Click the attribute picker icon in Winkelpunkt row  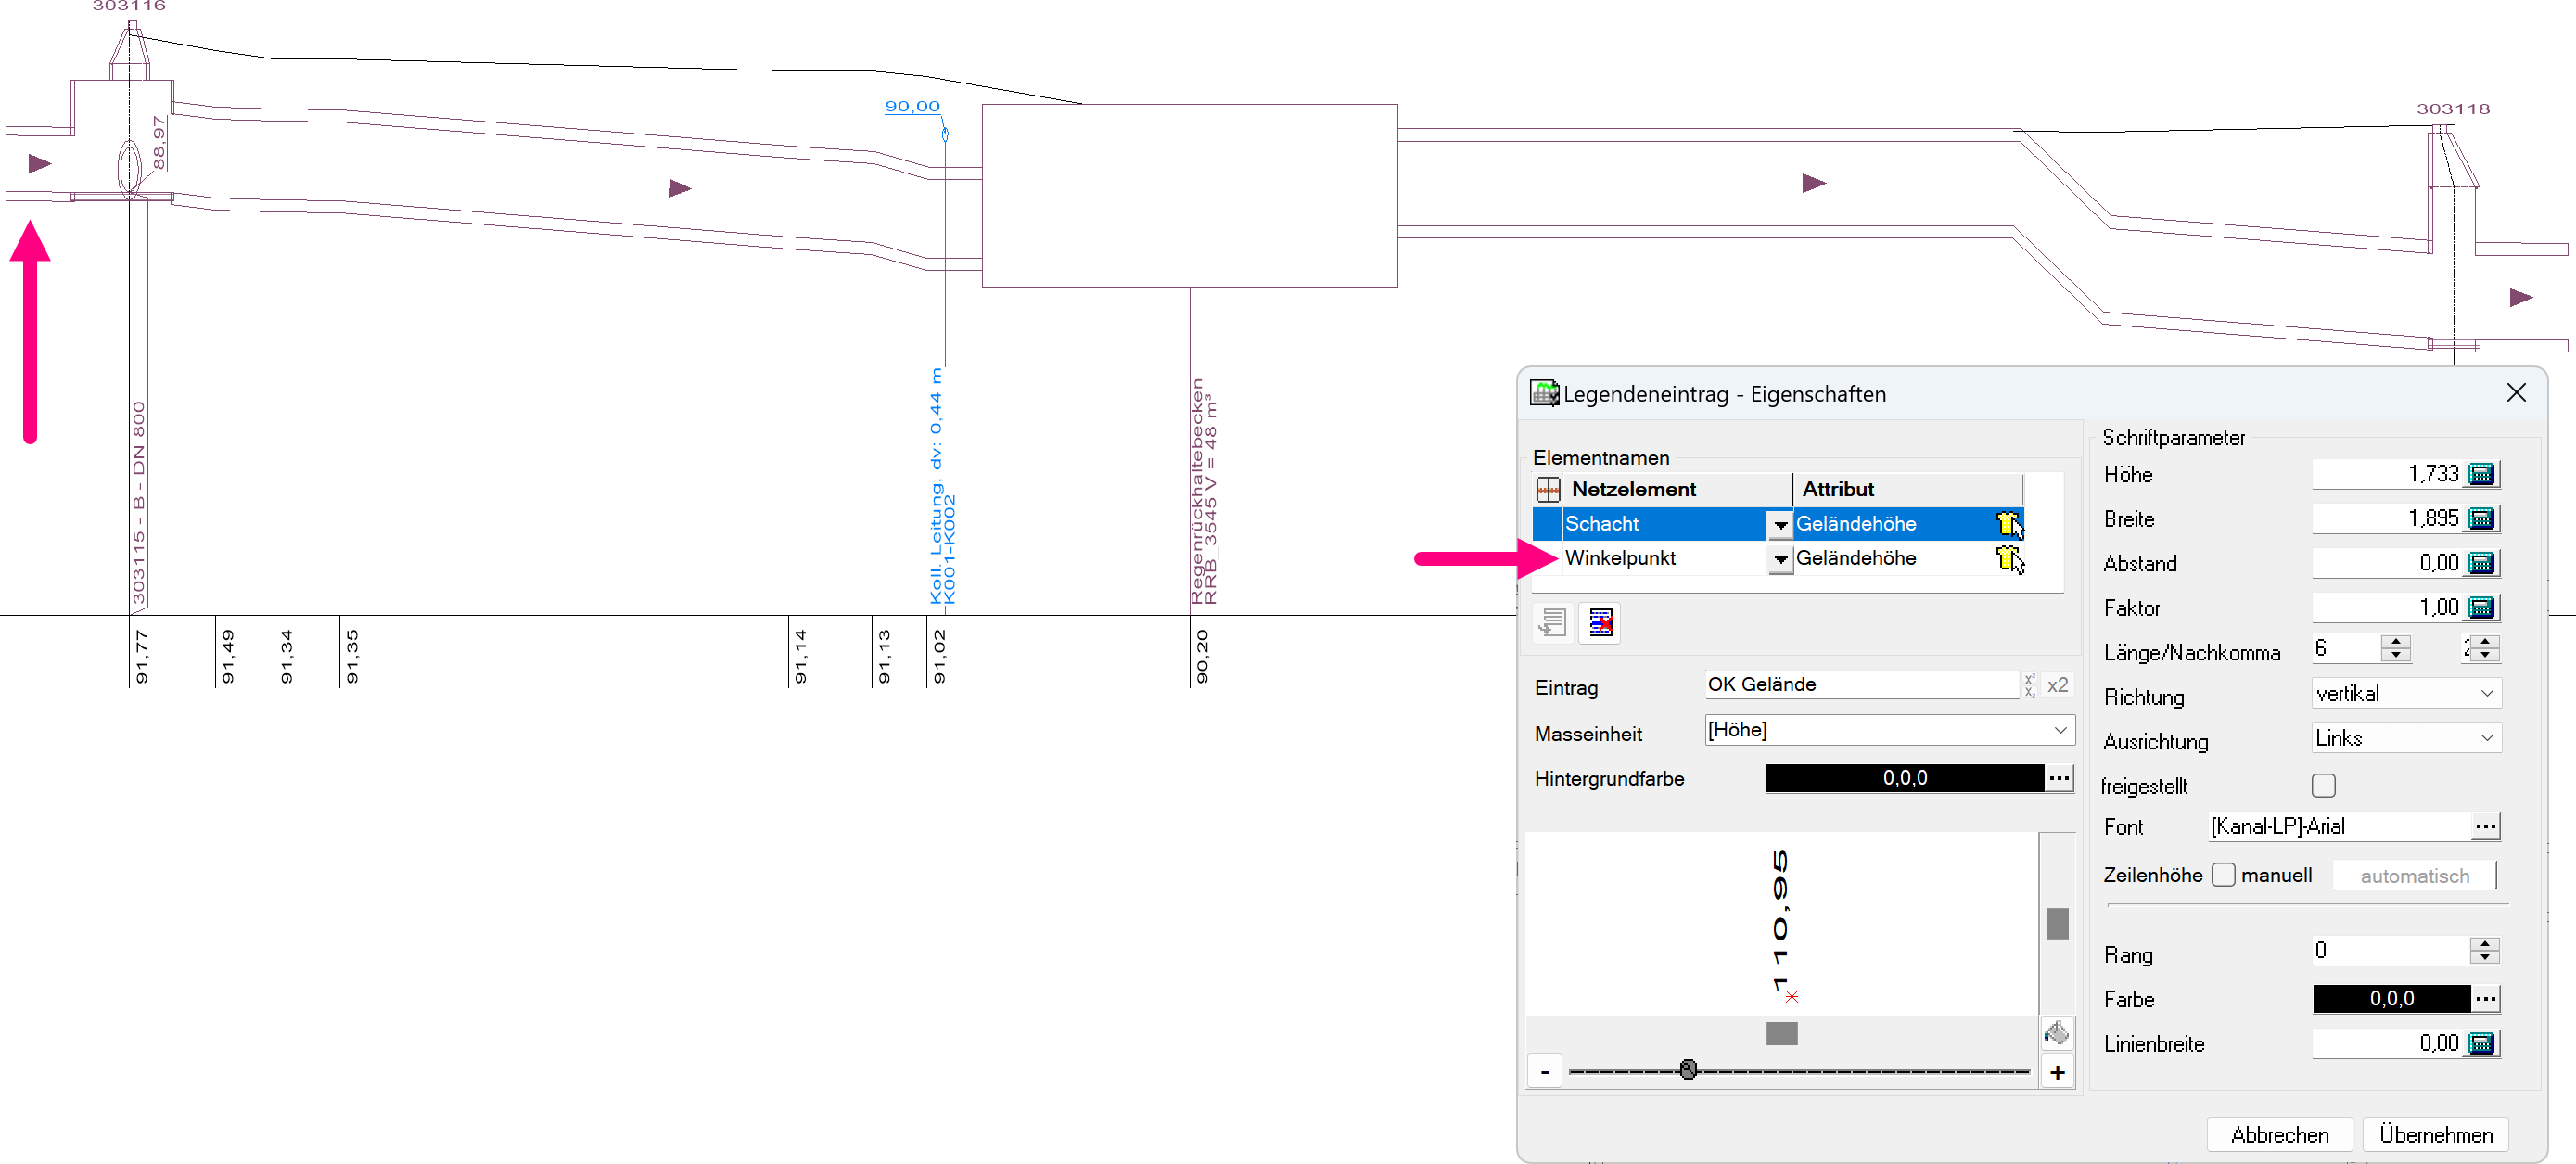(x=2009, y=559)
